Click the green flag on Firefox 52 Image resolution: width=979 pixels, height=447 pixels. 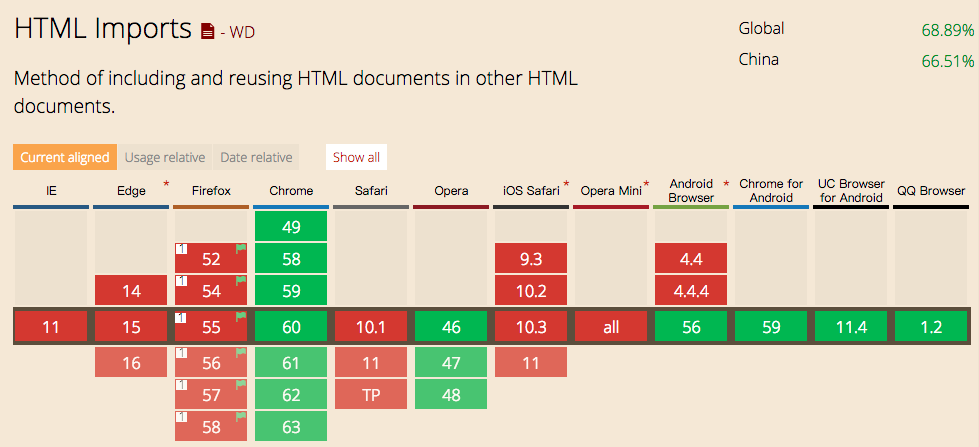[x=241, y=248]
